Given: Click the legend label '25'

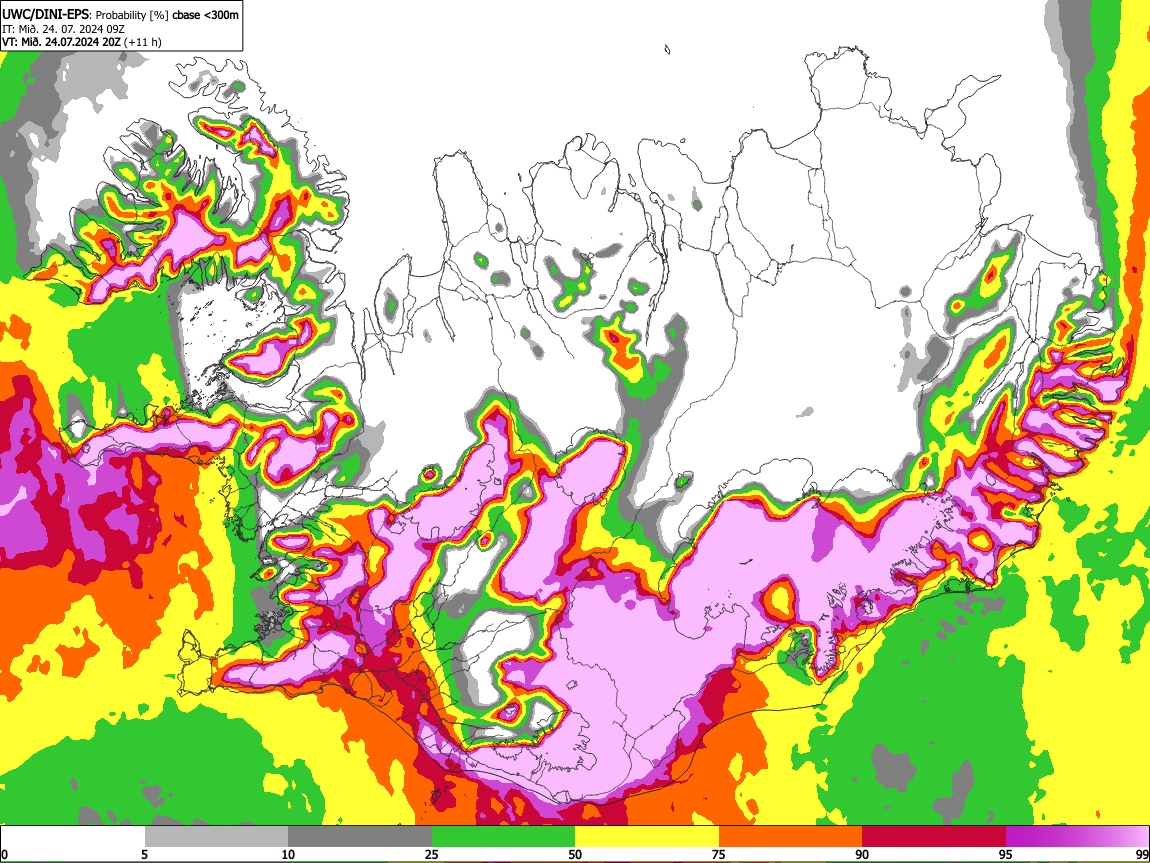Looking at the screenshot, I should (x=432, y=854).
